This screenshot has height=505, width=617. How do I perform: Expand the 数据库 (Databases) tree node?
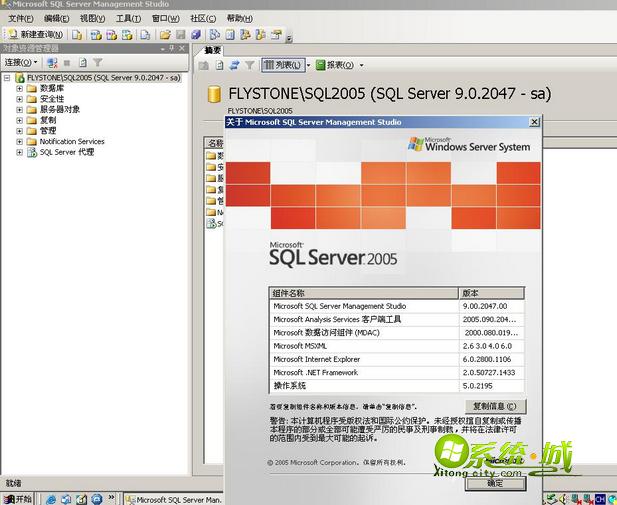[x=19, y=89]
